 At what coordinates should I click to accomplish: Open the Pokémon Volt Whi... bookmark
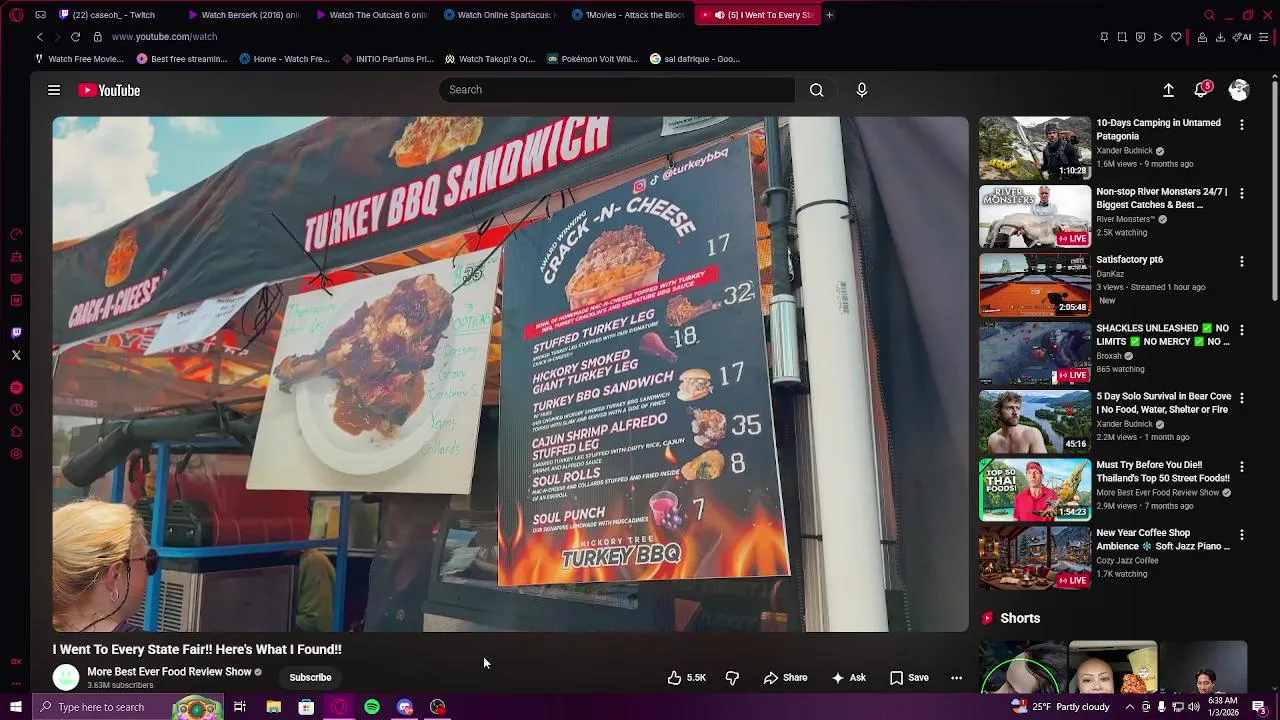point(591,59)
